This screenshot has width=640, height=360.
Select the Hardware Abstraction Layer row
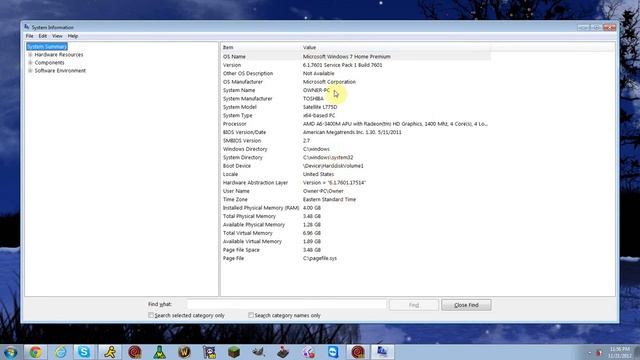[356, 183]
